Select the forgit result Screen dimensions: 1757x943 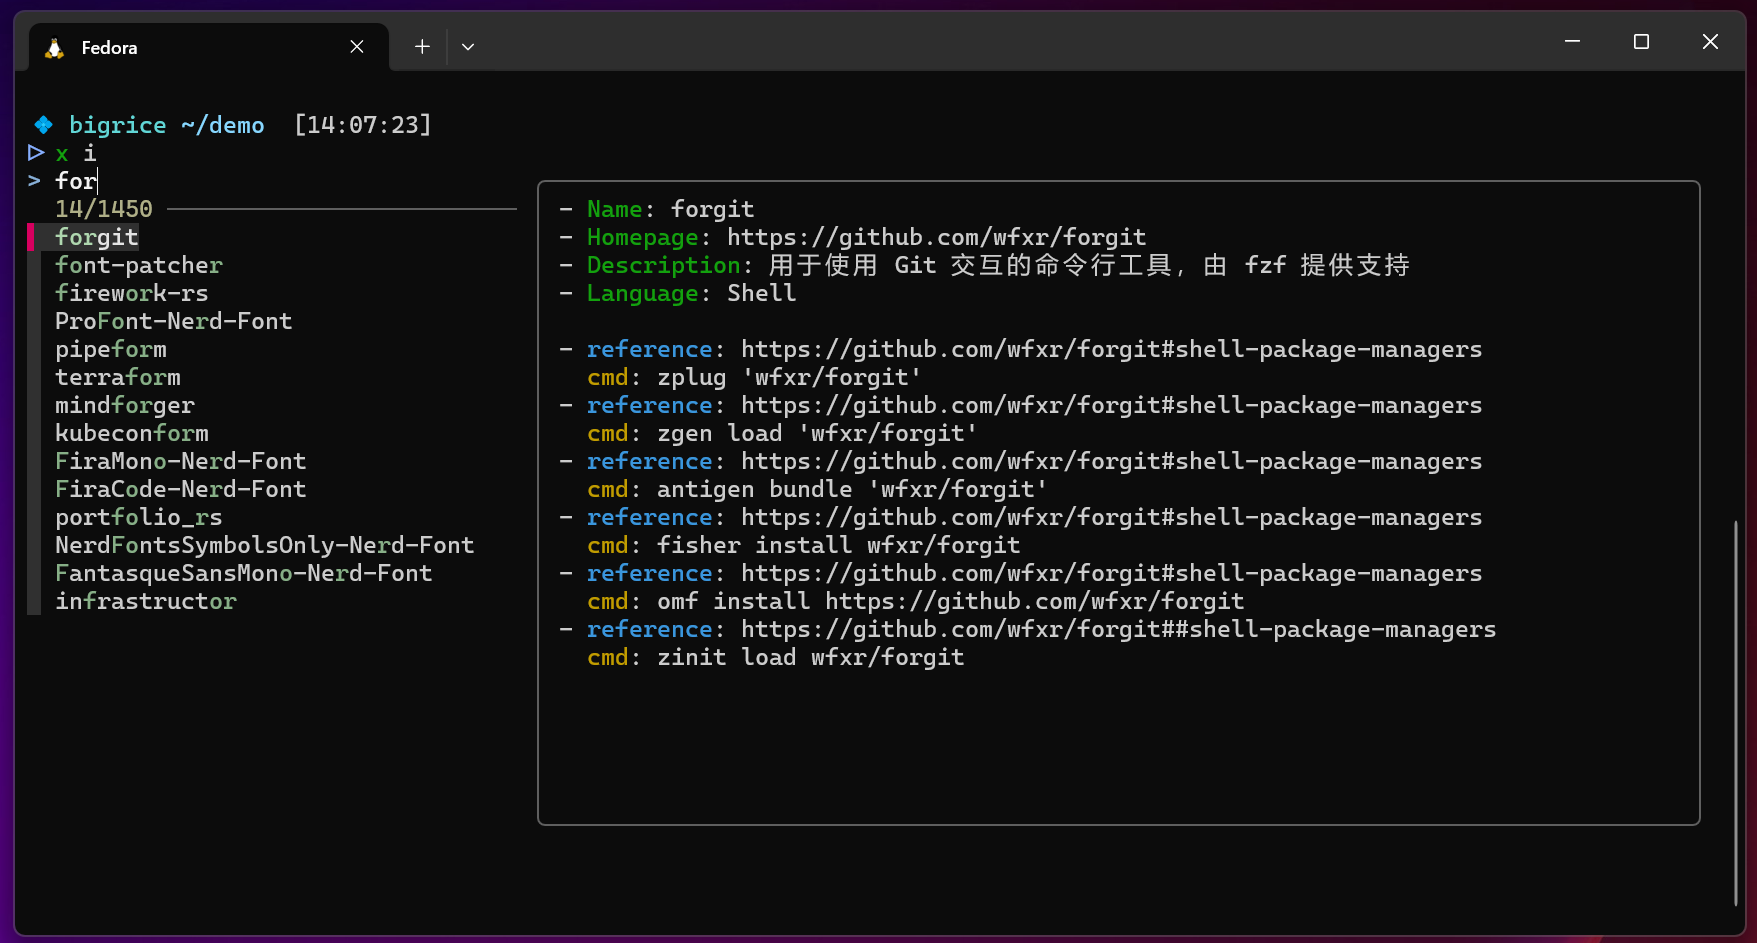pyautogui.click(x=97, y=237)
